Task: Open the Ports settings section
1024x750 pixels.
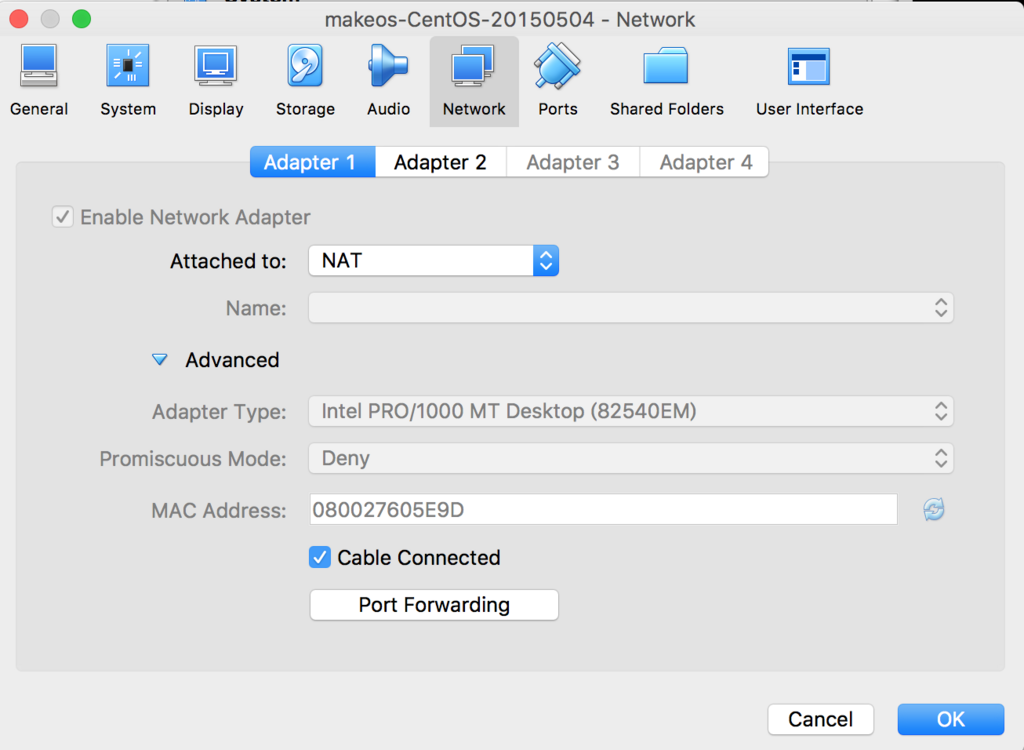Action: (x=558, y=81)
